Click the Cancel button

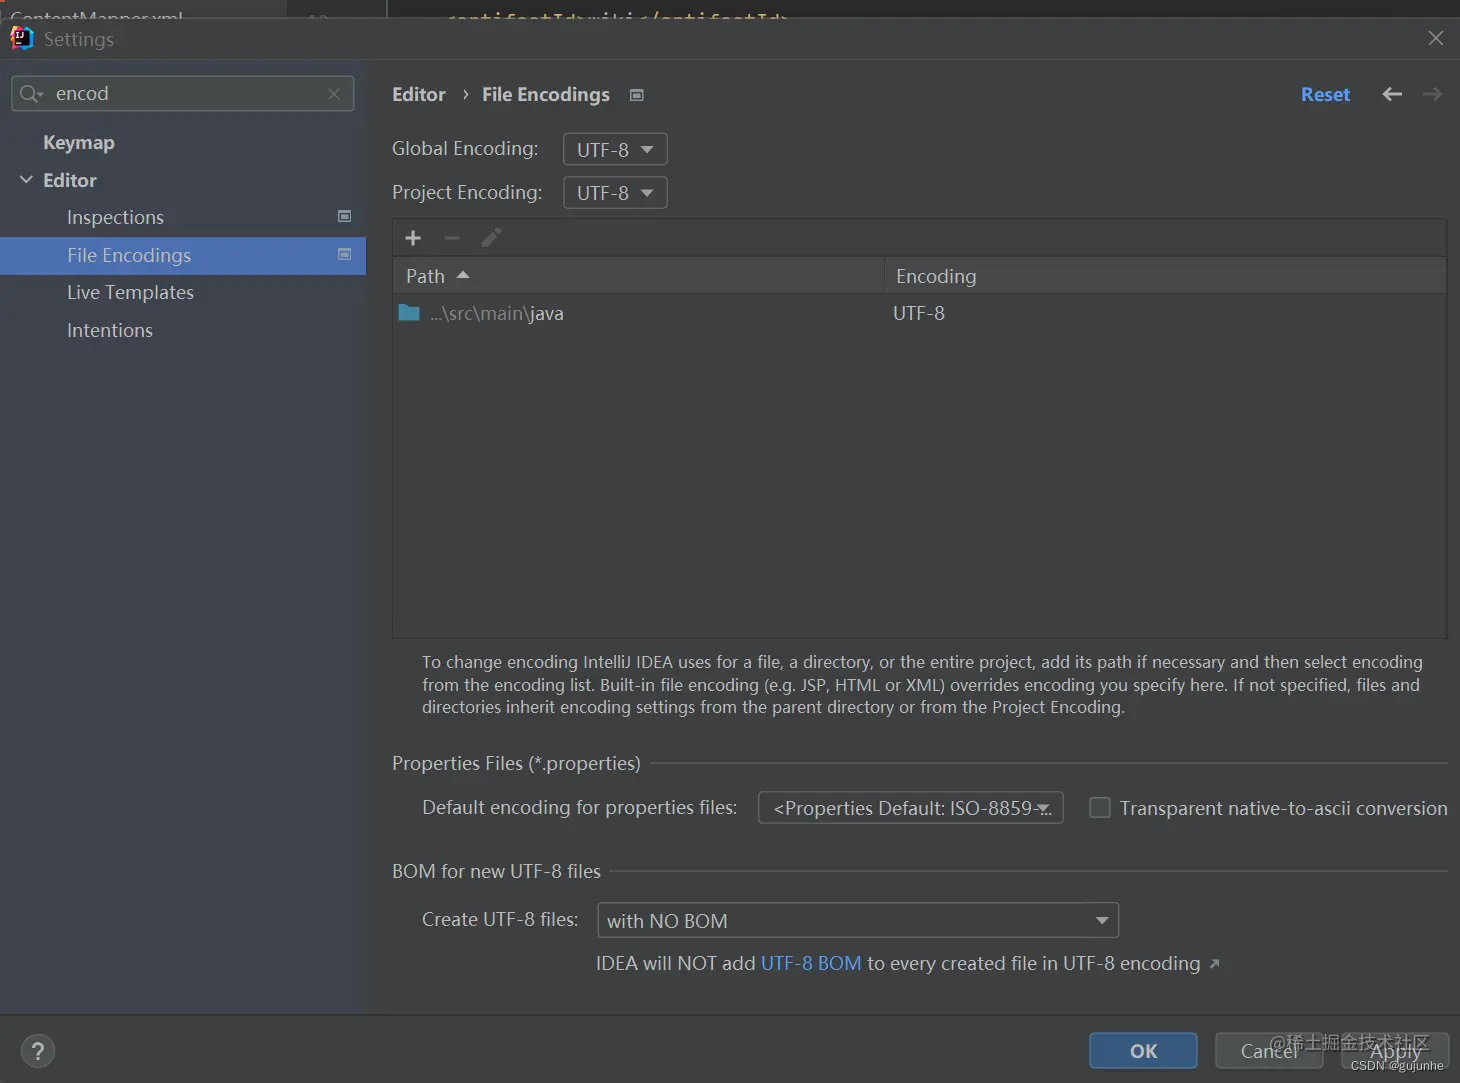tap(1269, 1051)
